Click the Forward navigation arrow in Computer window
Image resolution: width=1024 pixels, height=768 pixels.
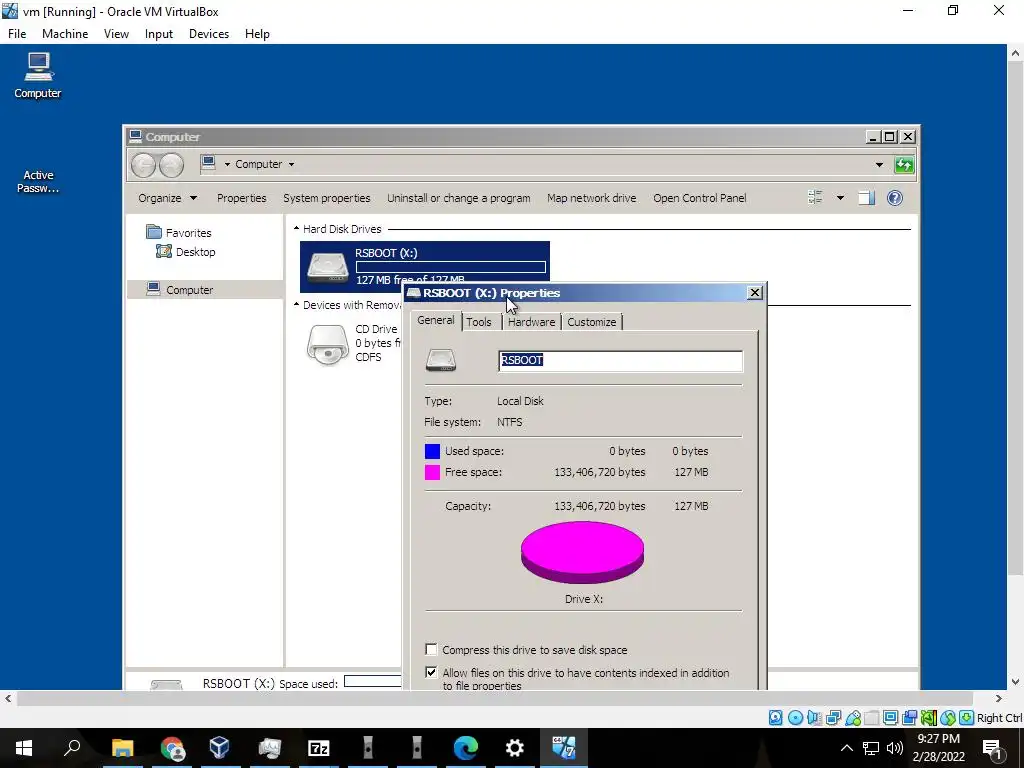click(x=171, y=165)
